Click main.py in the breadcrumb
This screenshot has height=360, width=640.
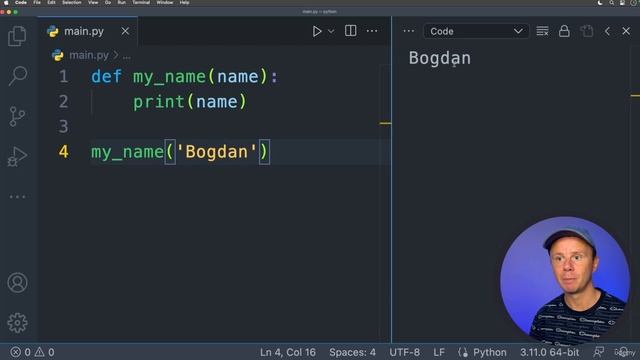click(89, 55)
